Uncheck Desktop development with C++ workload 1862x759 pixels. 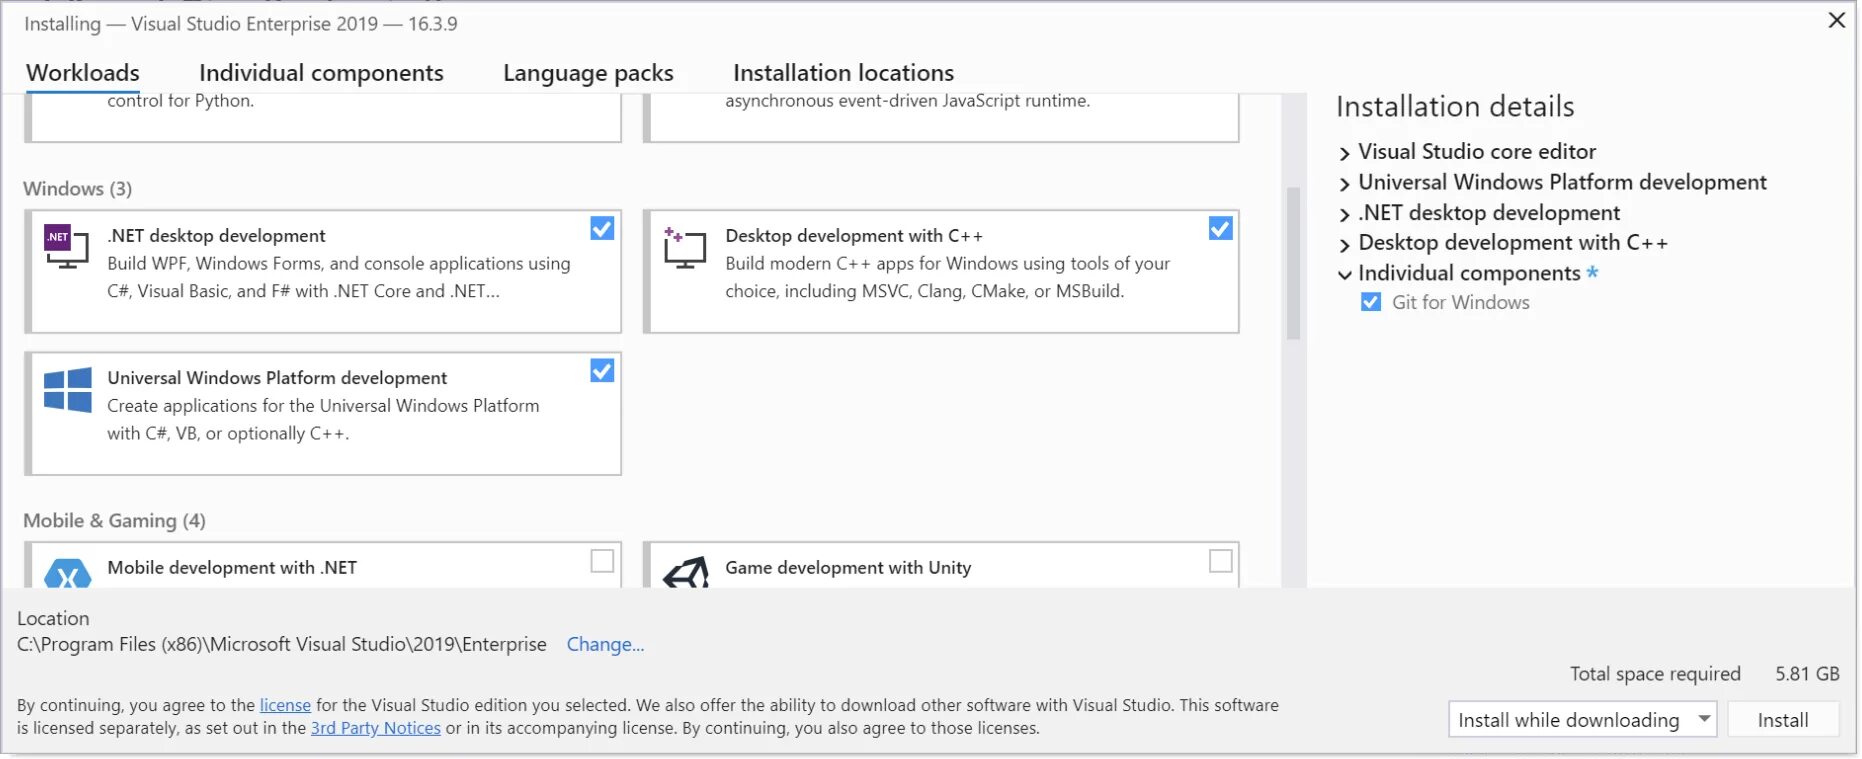click(x=1220, y=229)
